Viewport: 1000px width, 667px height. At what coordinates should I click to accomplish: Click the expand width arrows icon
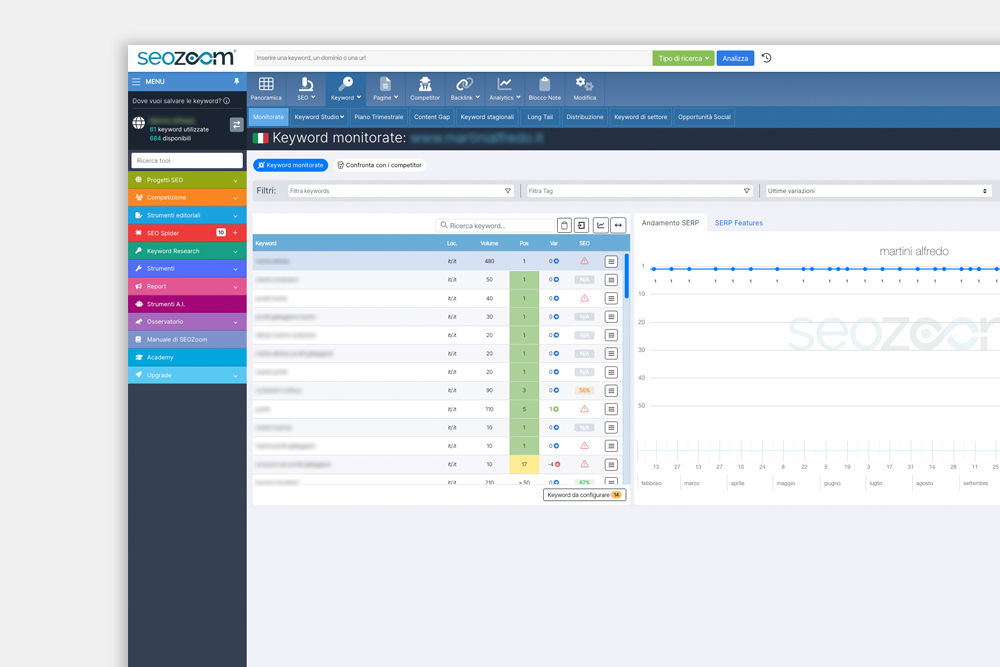tap(618, 225)
